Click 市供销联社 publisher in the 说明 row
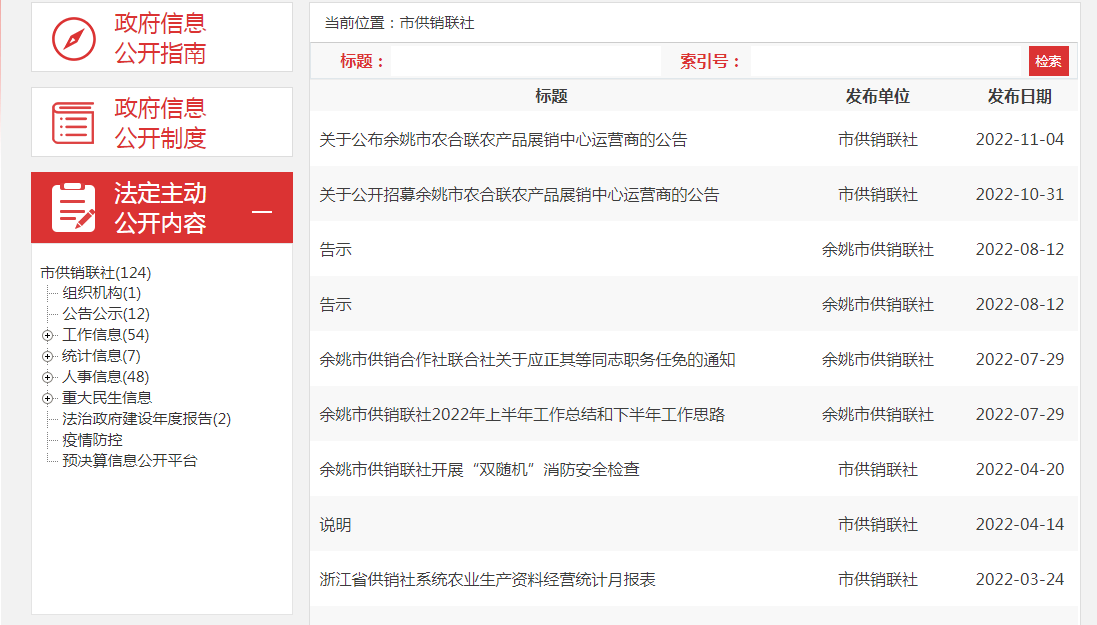 pos(877,525)
